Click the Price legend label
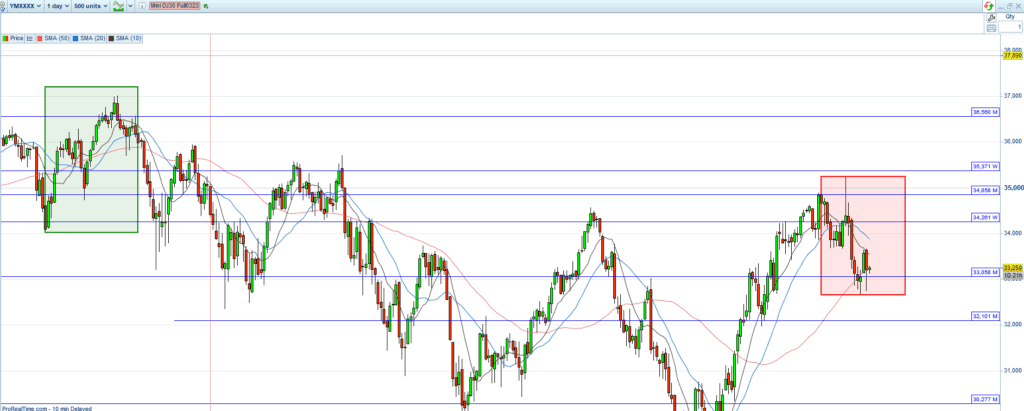This screenshot has width=1024, height=411. coord(13,38)
